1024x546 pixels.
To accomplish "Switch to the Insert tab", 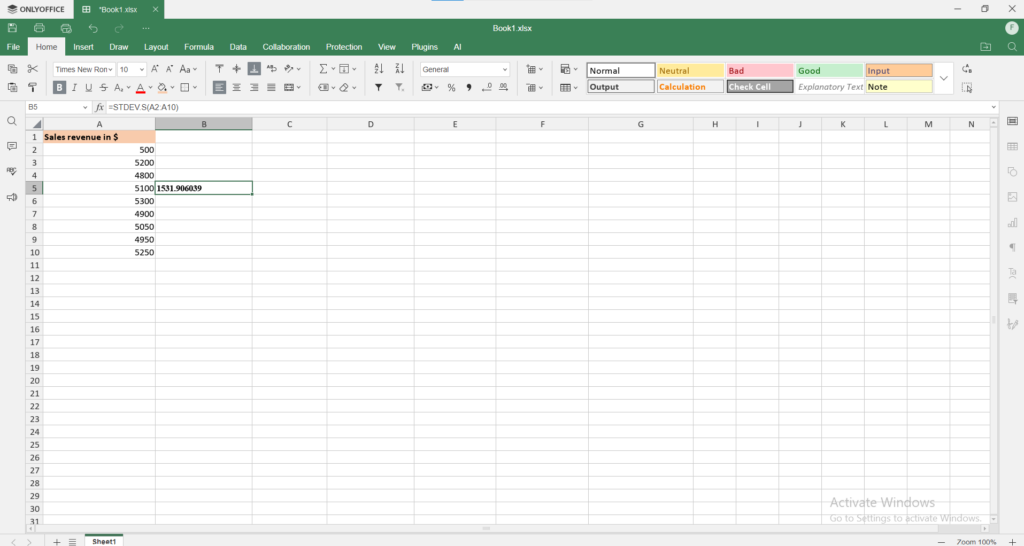I will (x=83, y=47).
